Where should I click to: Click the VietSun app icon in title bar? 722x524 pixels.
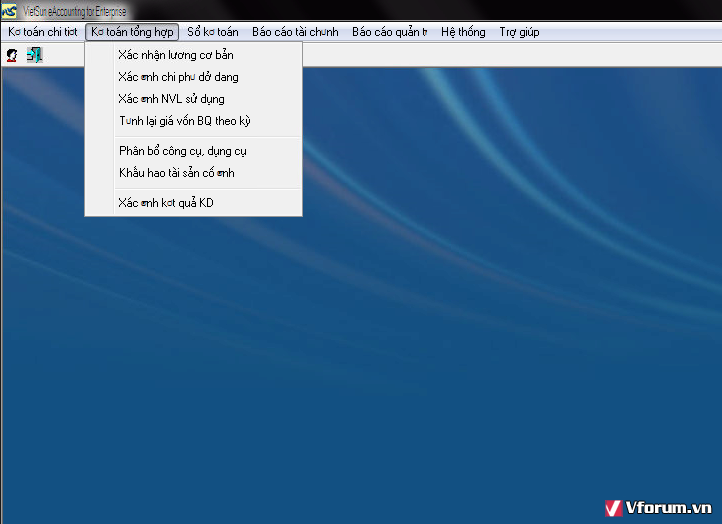pyautogui.click(x=8, y=10)
